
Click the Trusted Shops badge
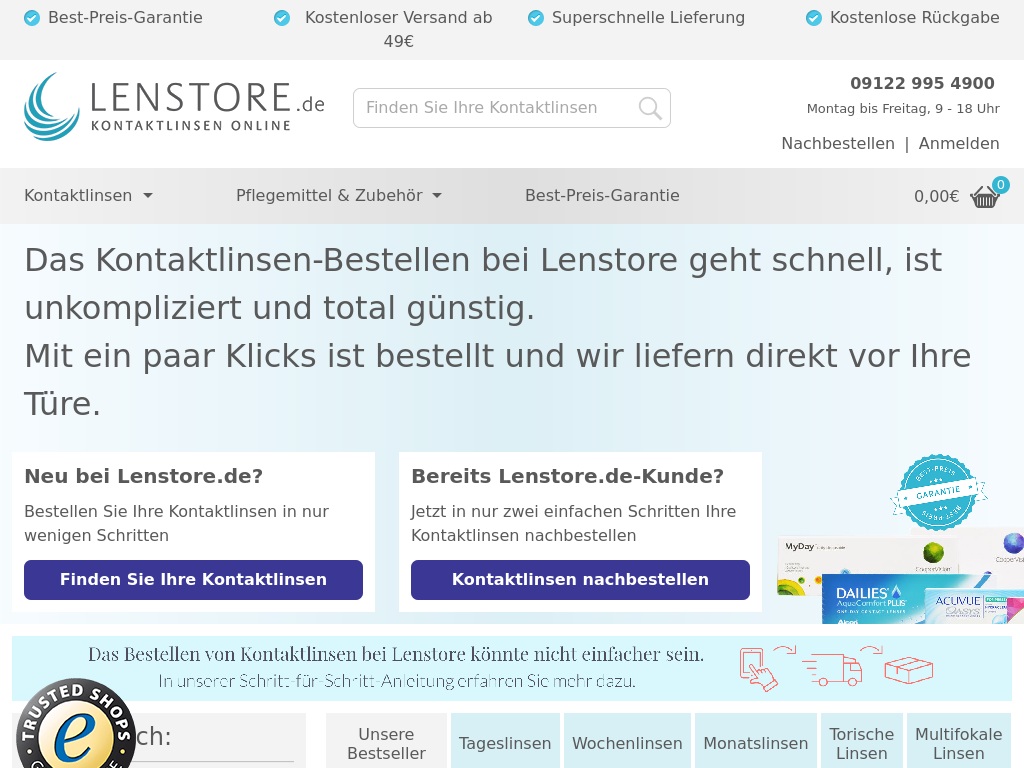(x=75, y=728)
